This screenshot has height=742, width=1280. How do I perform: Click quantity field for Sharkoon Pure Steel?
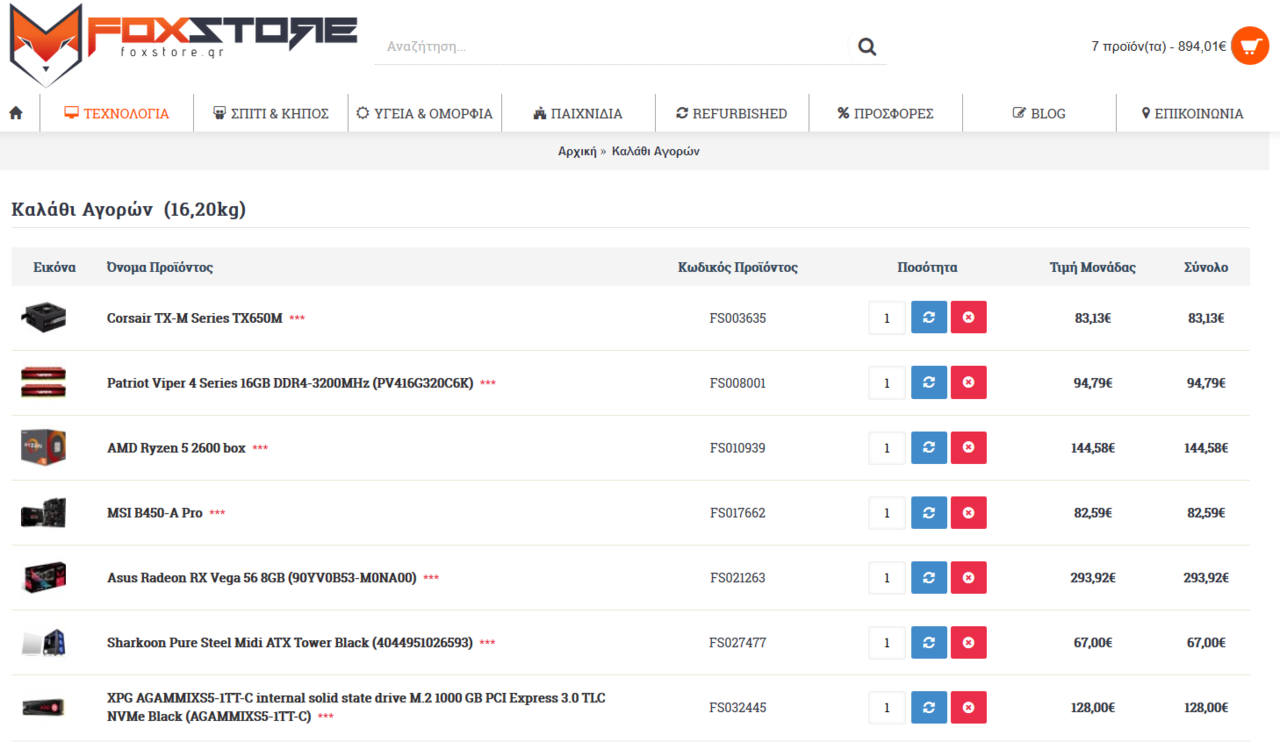(x=887, y=643)
